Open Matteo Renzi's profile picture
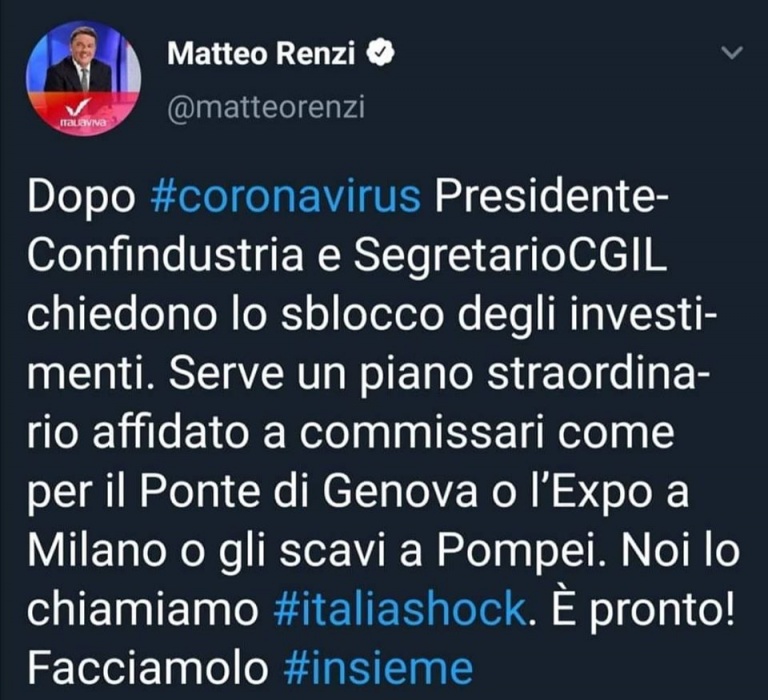 click(x=83, y=78)
